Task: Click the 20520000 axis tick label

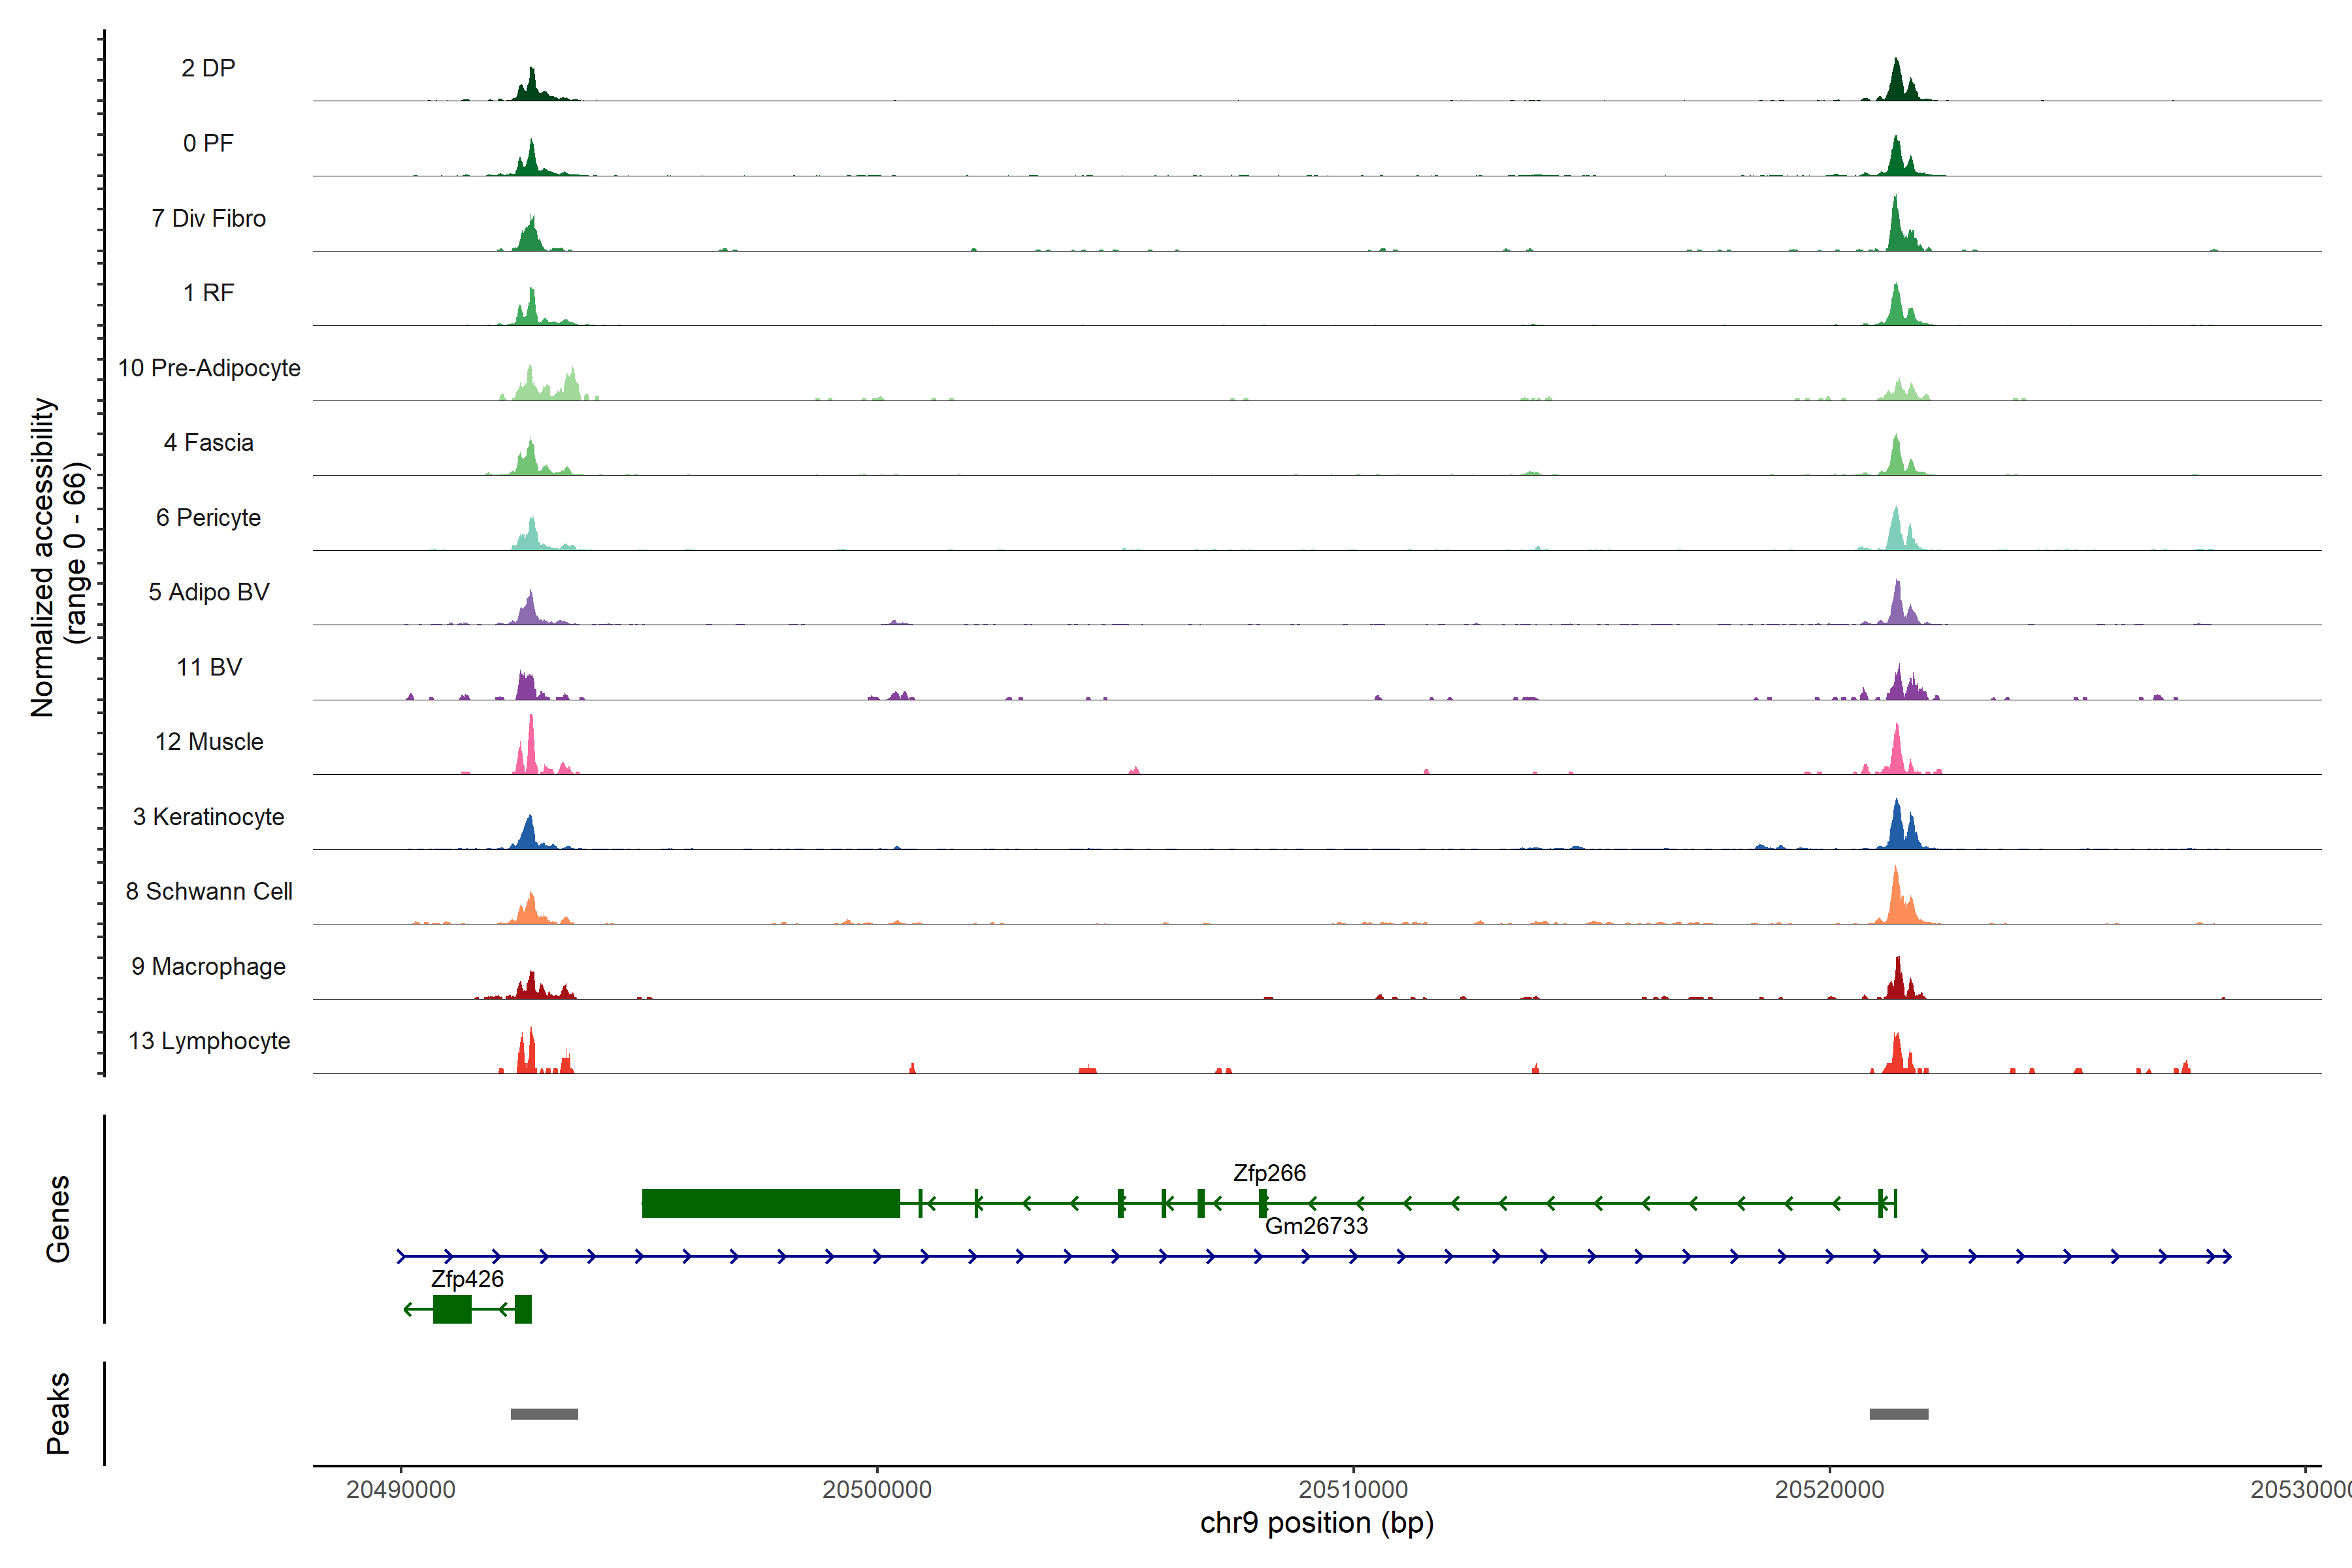Action: click(x=1829, y=1489)
